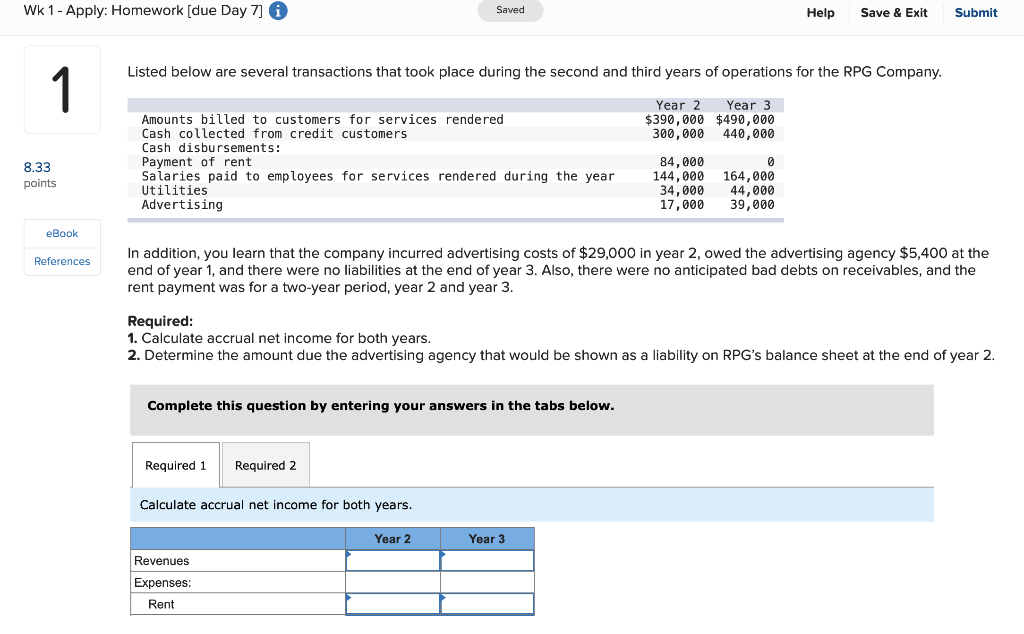Click 'Complete this question by entering your answers' banner
Image resolution: width=1024 pixels, height=634 pixels.
[x=532, y=410]
